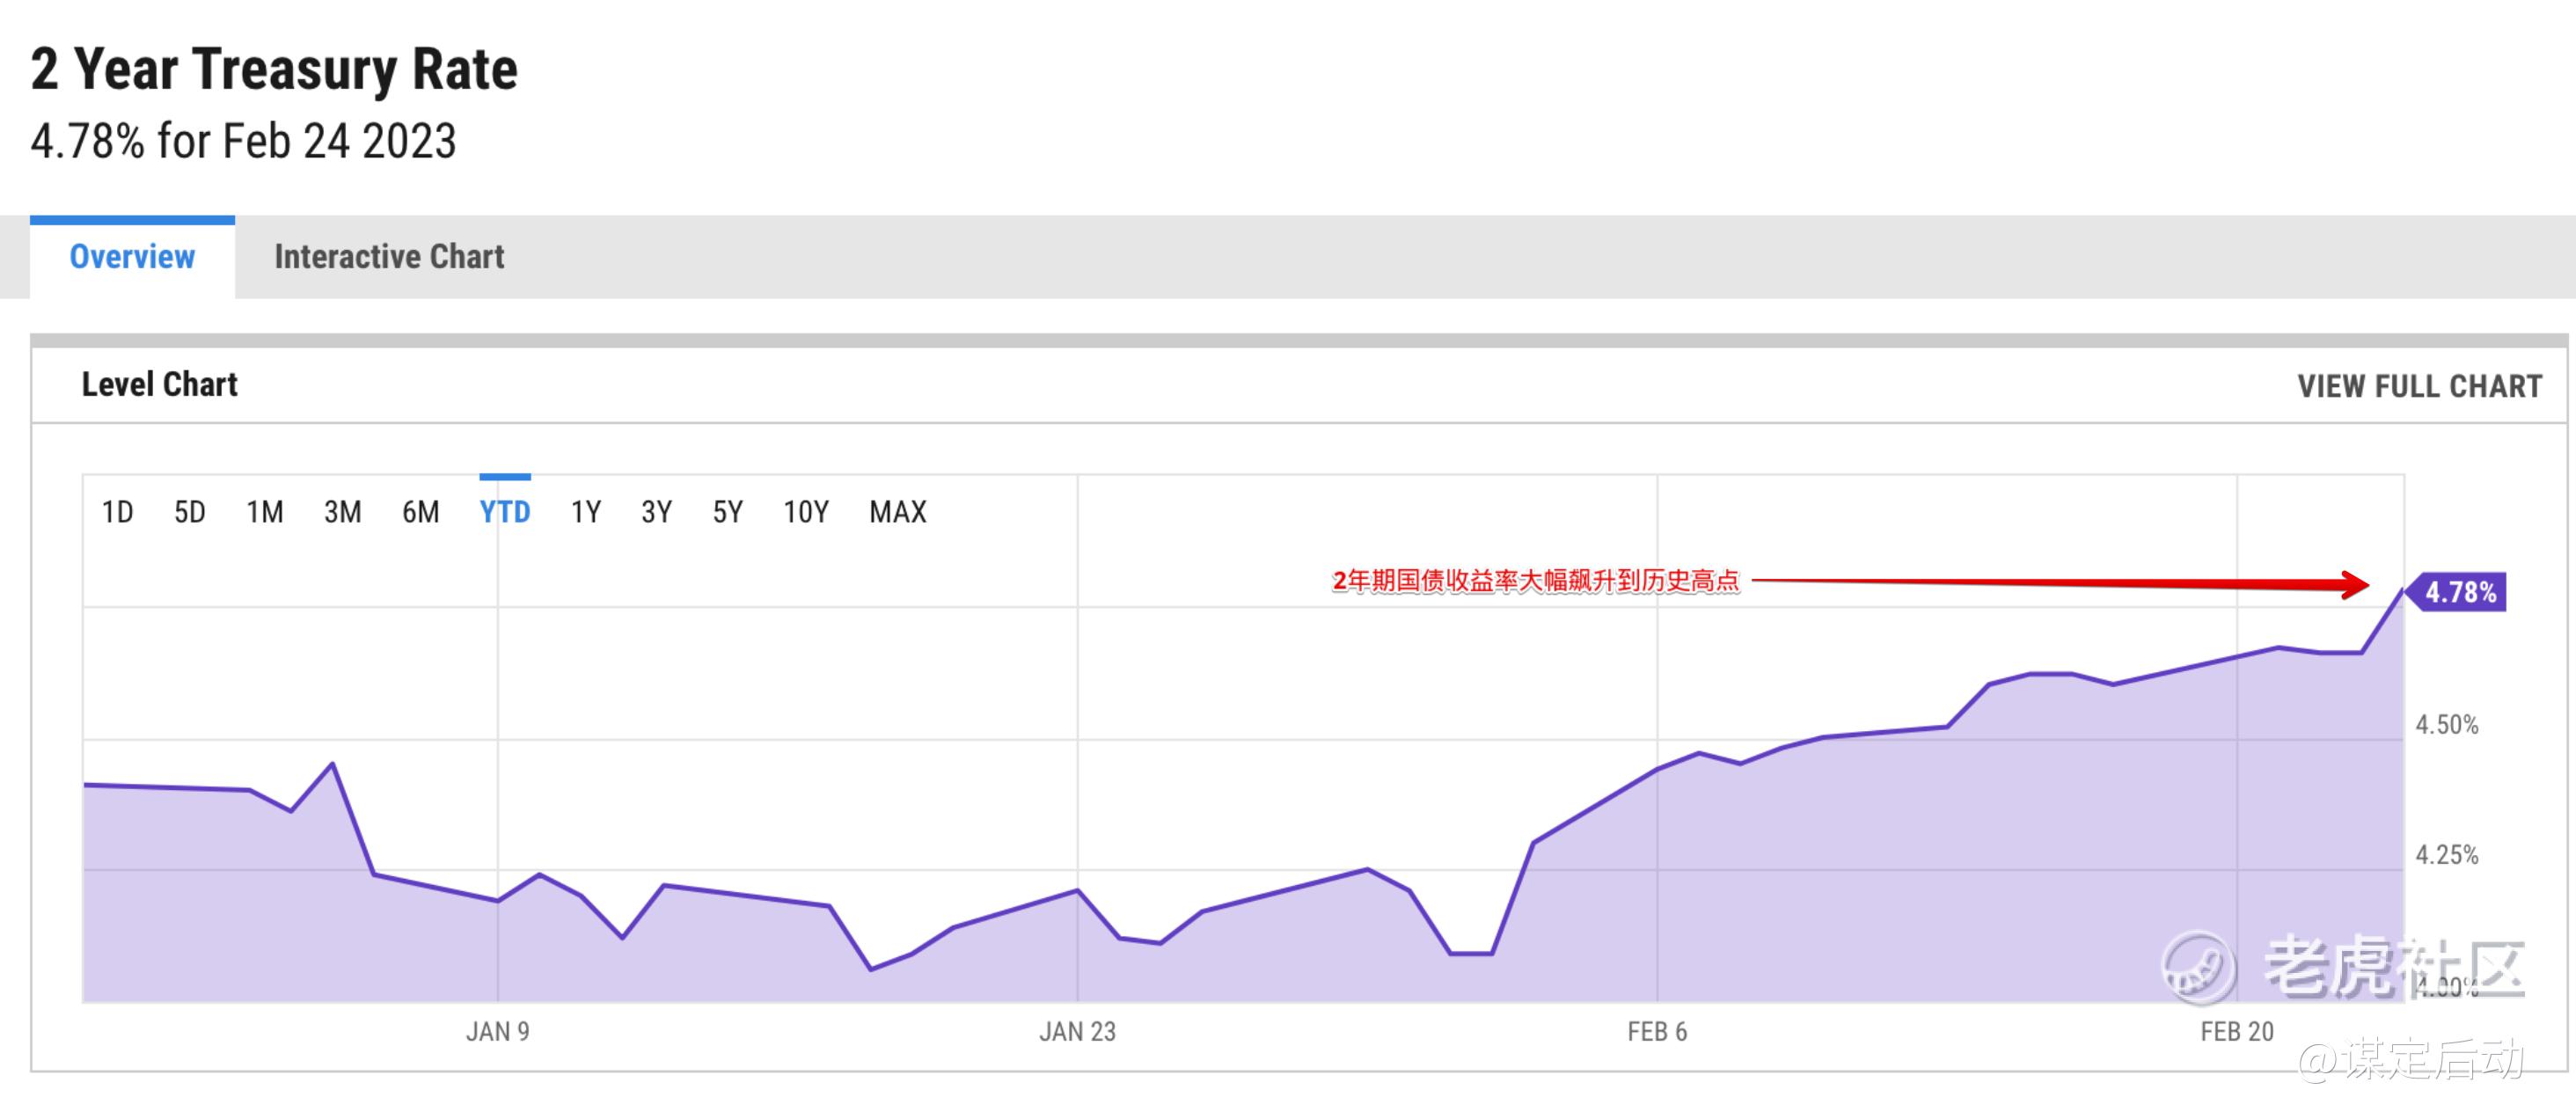This screenshot has width=2576, height=1119.
Task: Switch the chart to 3Y range
Action: [656, 512]
